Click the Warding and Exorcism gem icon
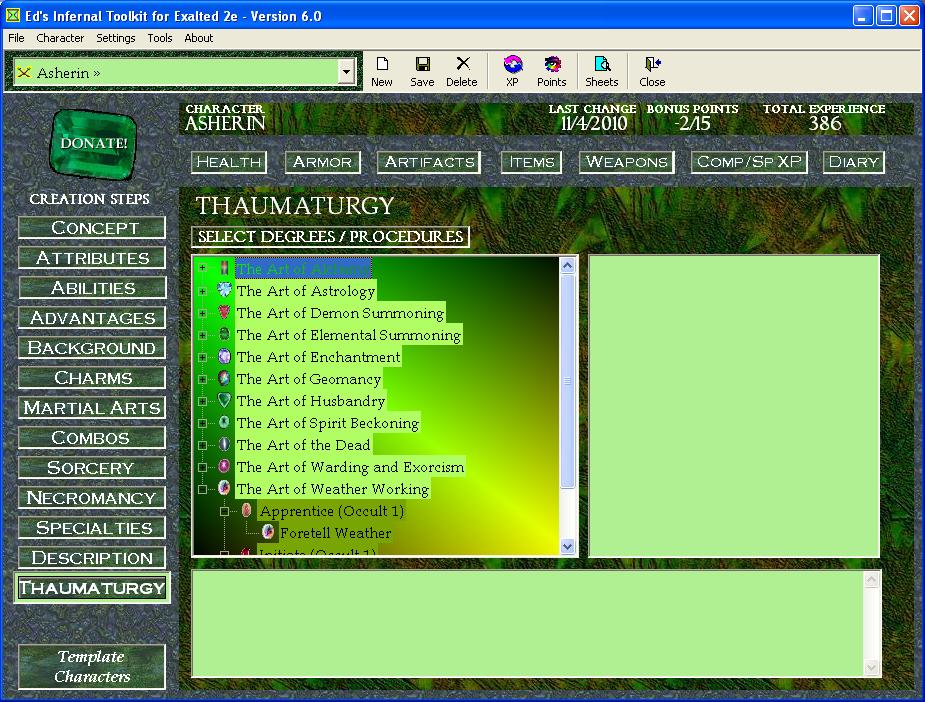This screenshot has height=702, width=925. click(x=224, y=467)
